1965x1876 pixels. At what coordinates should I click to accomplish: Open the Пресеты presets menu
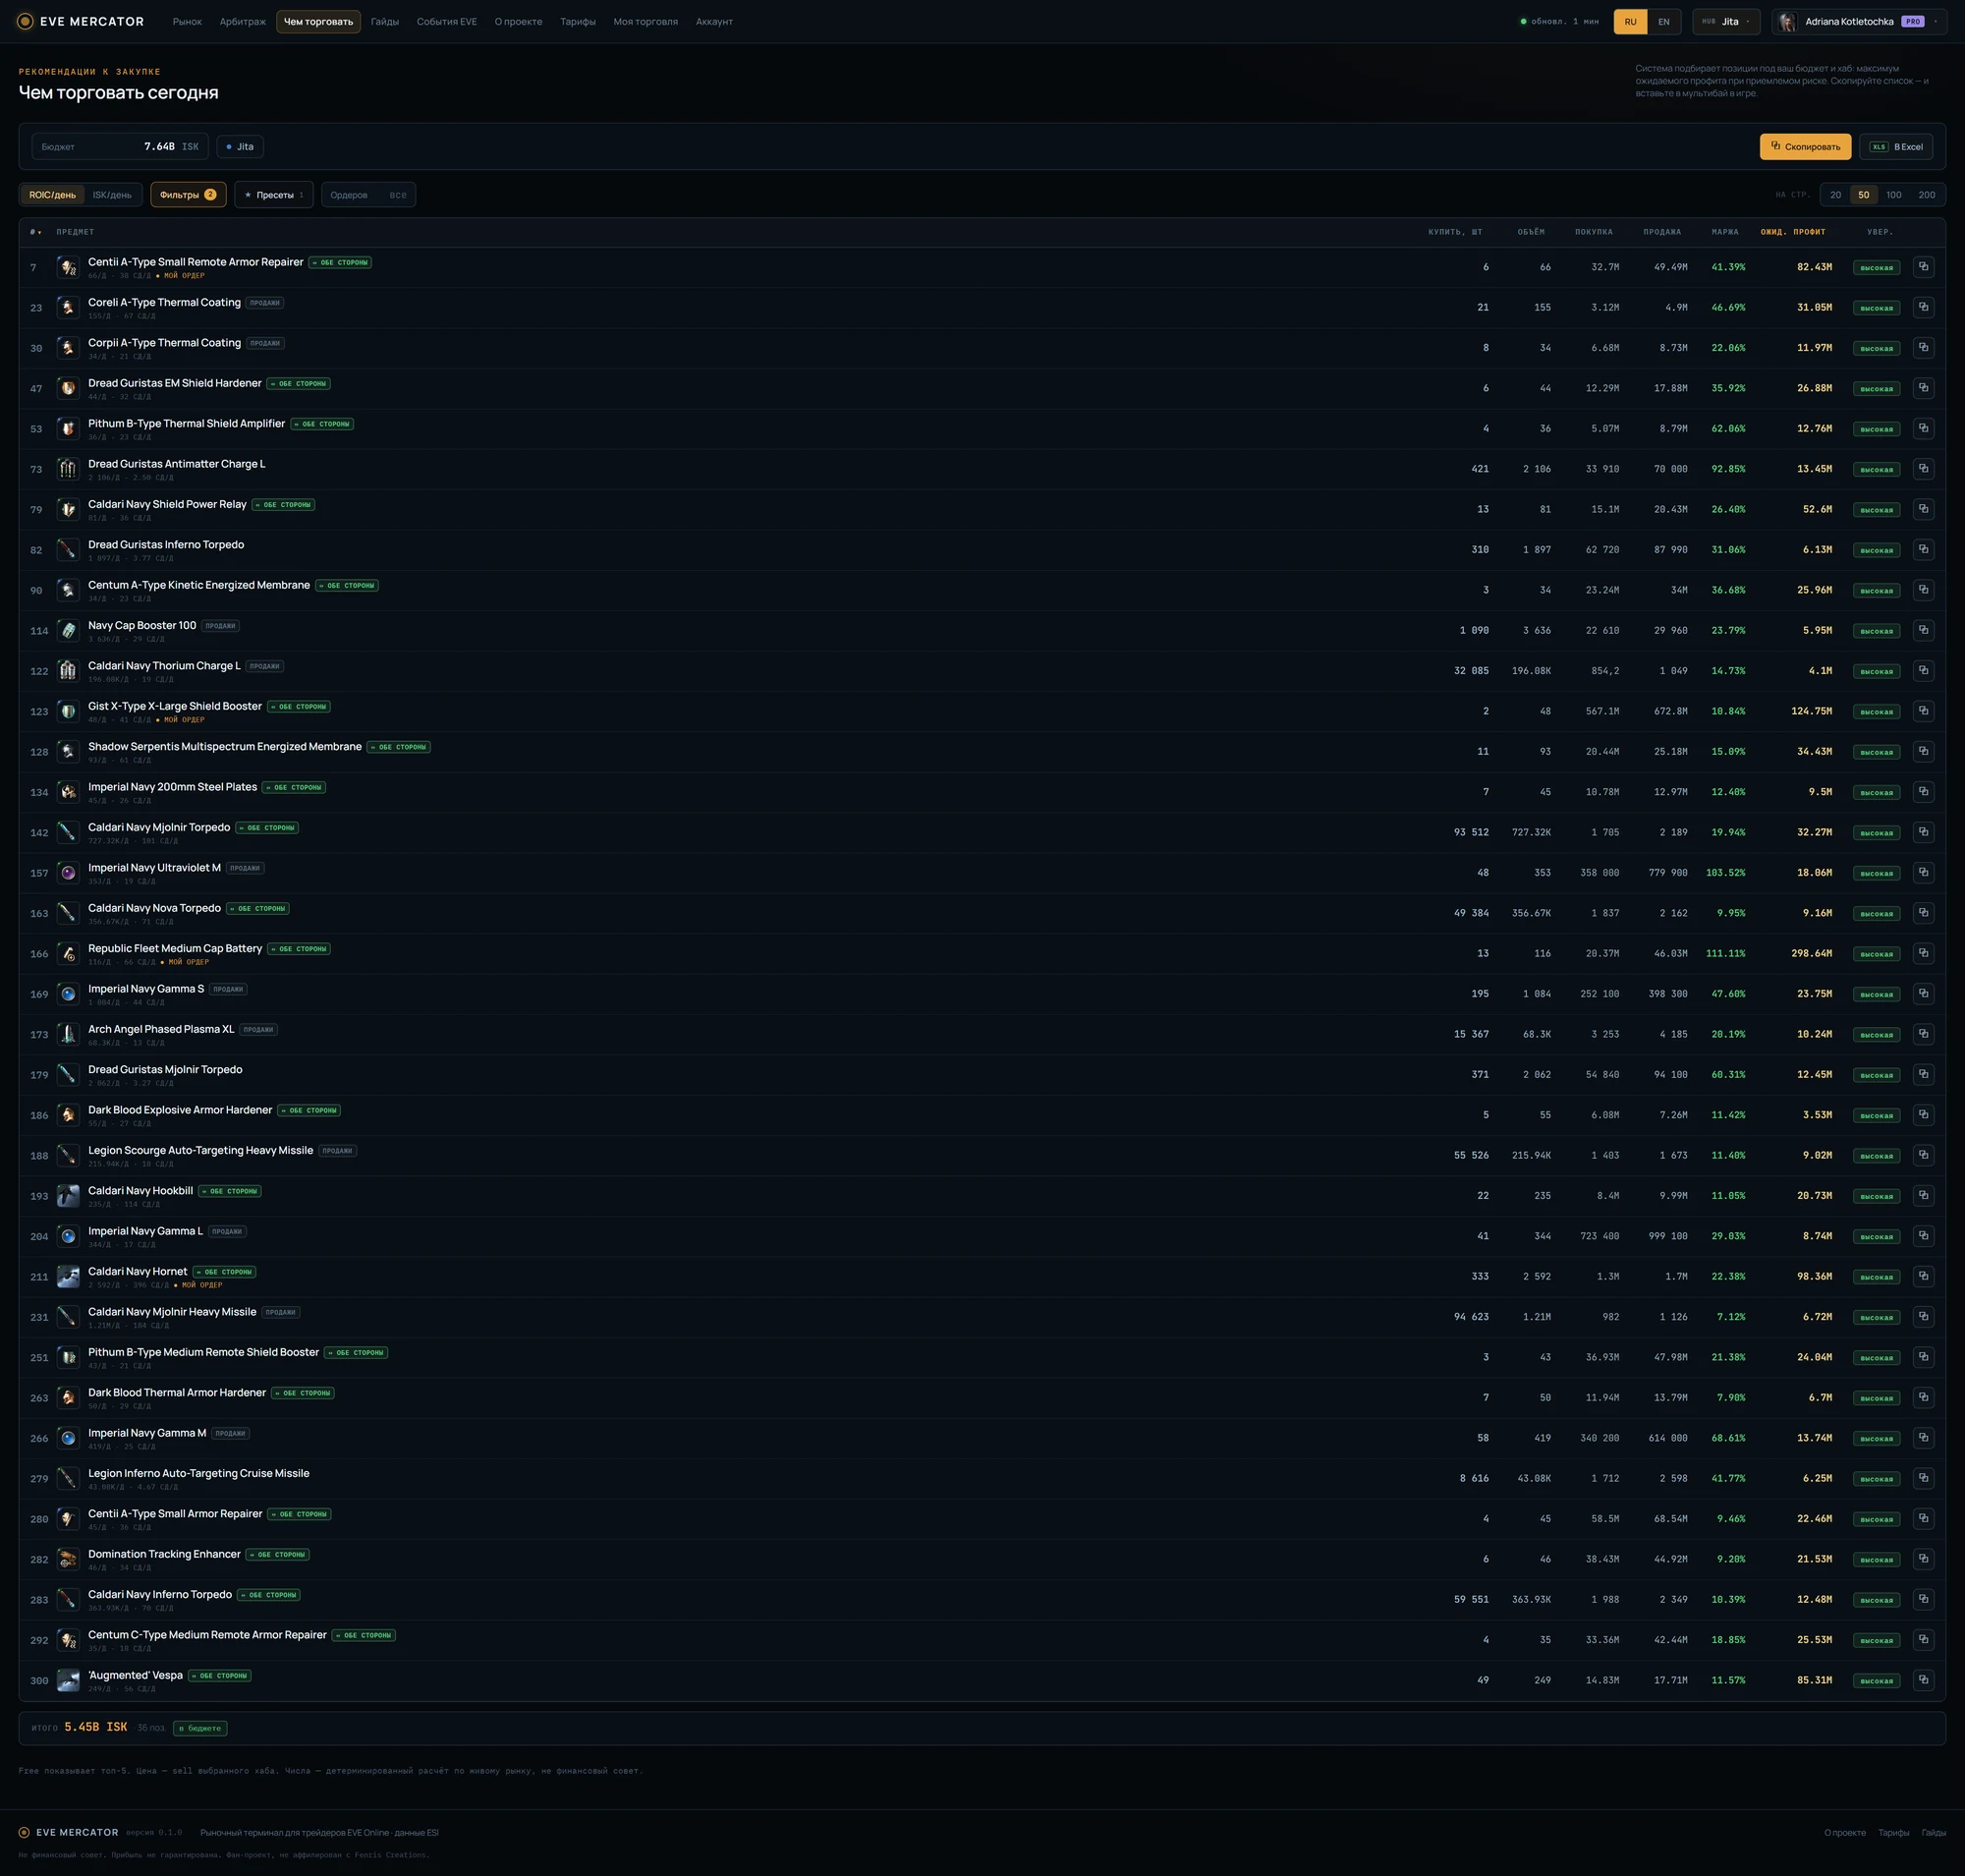(x=274, y=195)
